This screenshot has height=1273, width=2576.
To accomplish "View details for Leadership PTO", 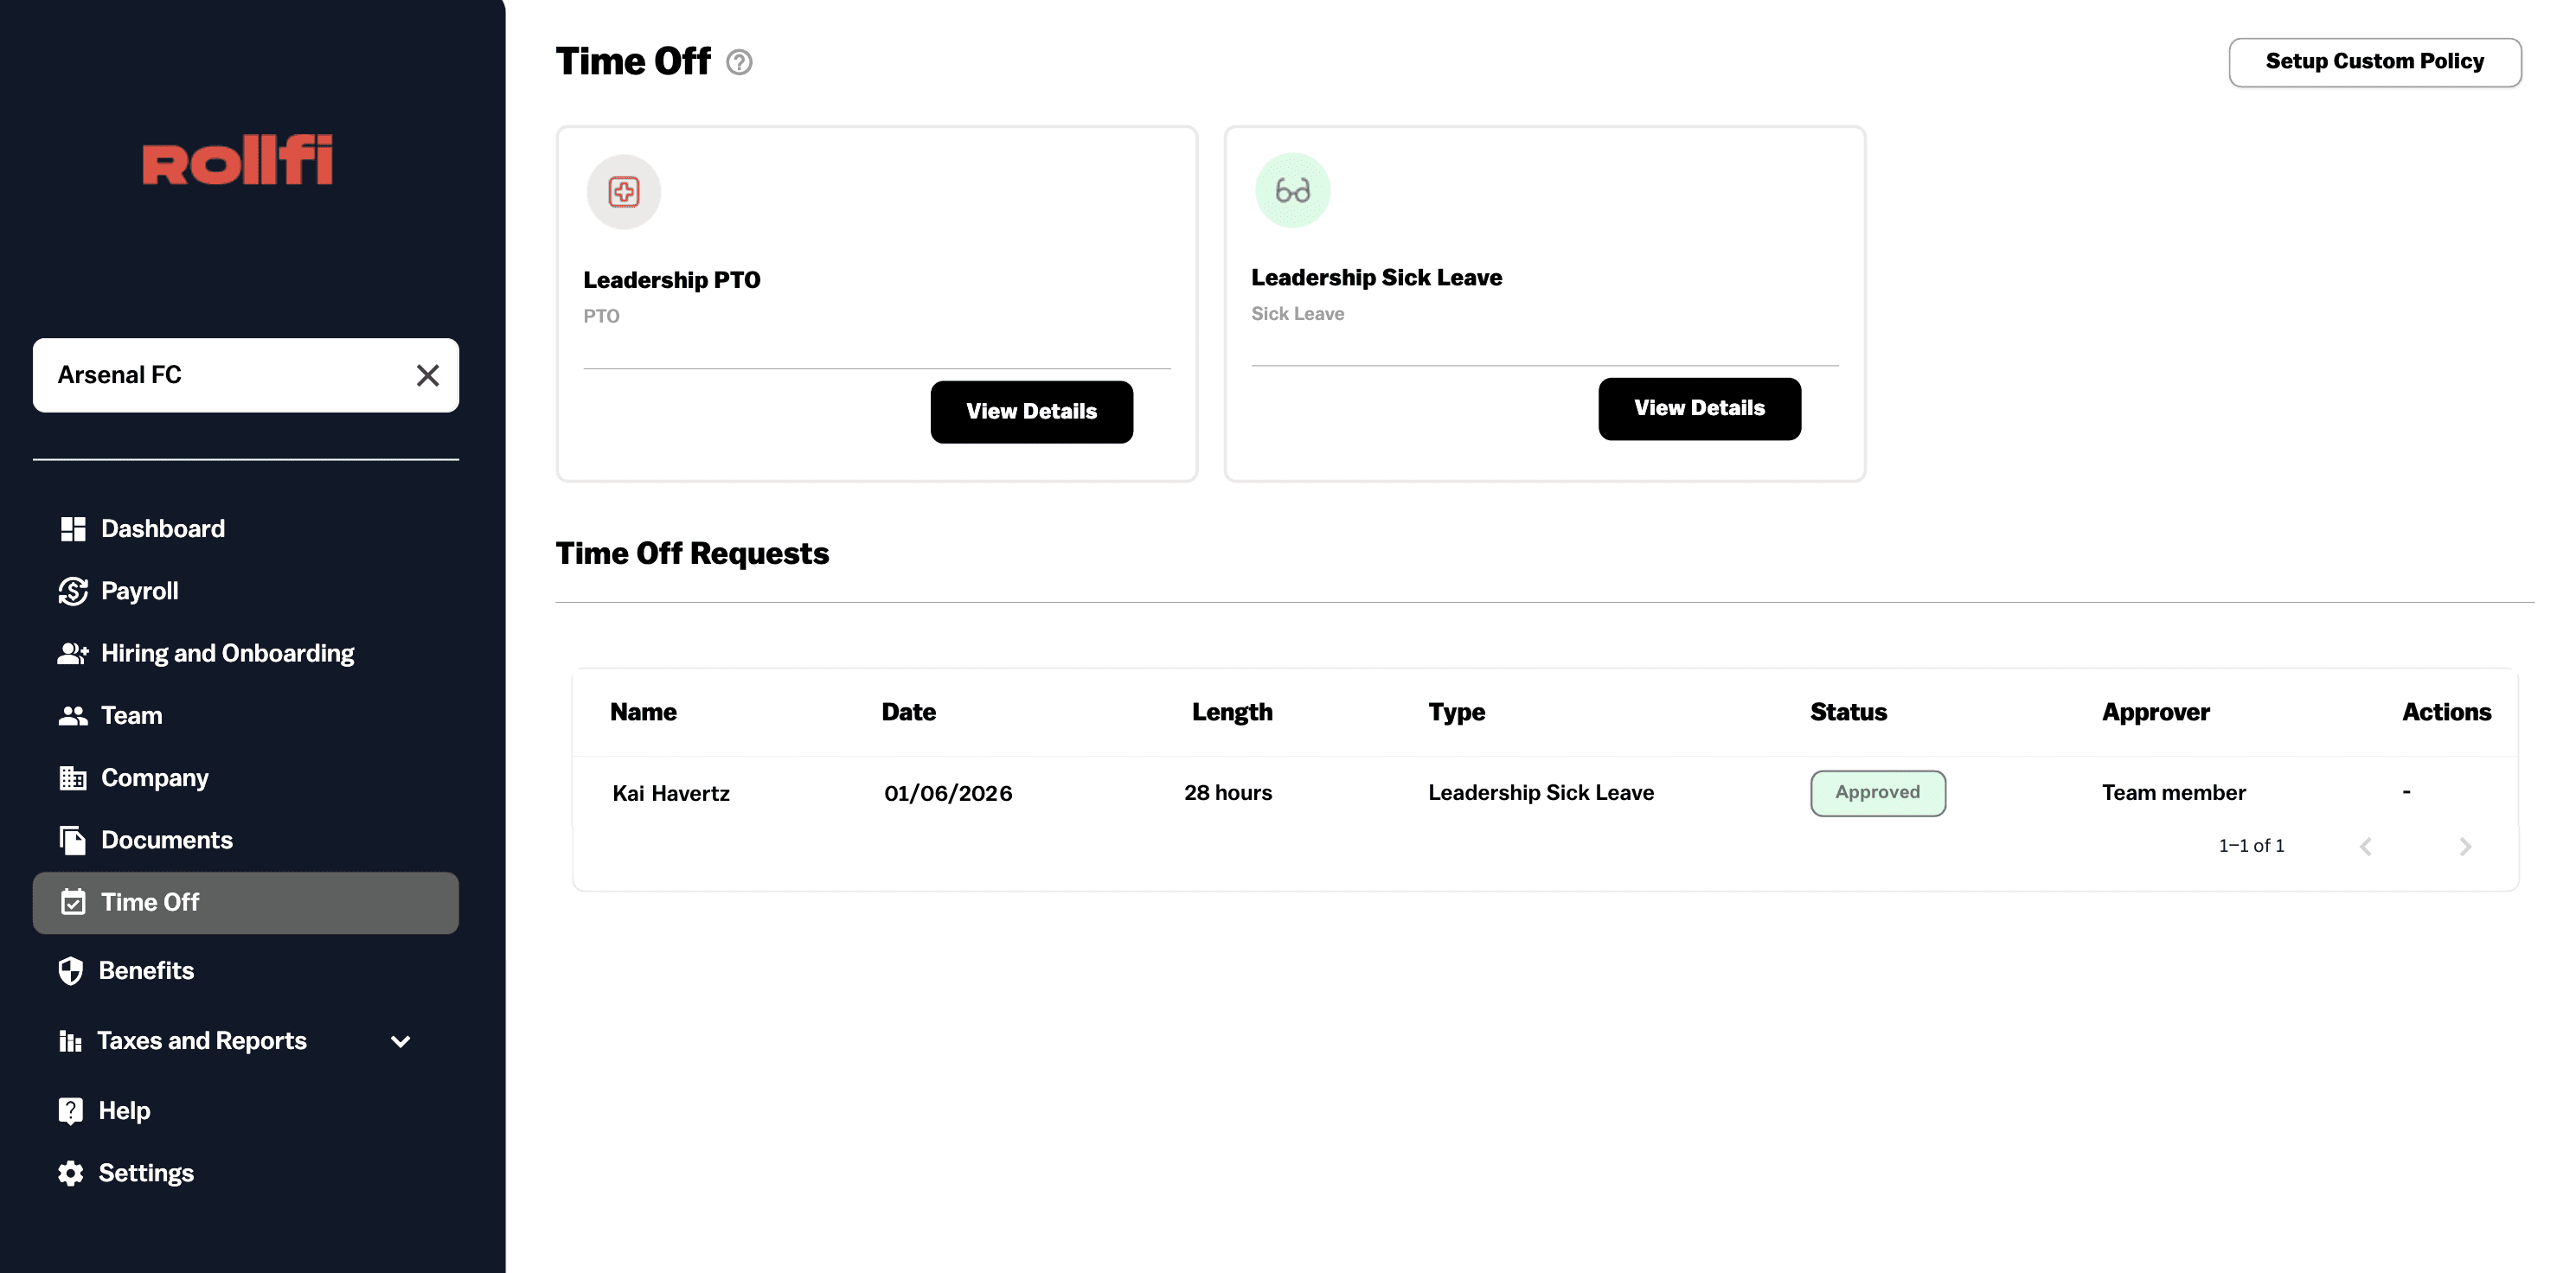I will 1031,411.
